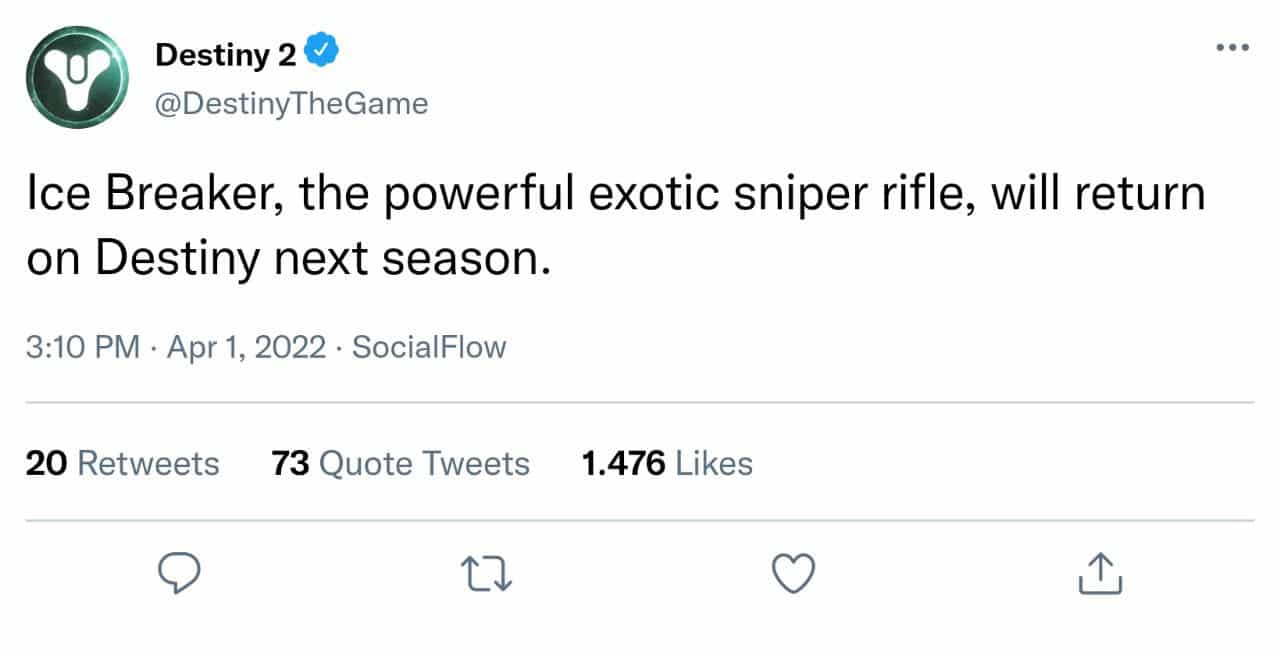Screen dimensions: 1280x651
Task: Click the words Ice Breaker in tweet
Action: point(146,196)
